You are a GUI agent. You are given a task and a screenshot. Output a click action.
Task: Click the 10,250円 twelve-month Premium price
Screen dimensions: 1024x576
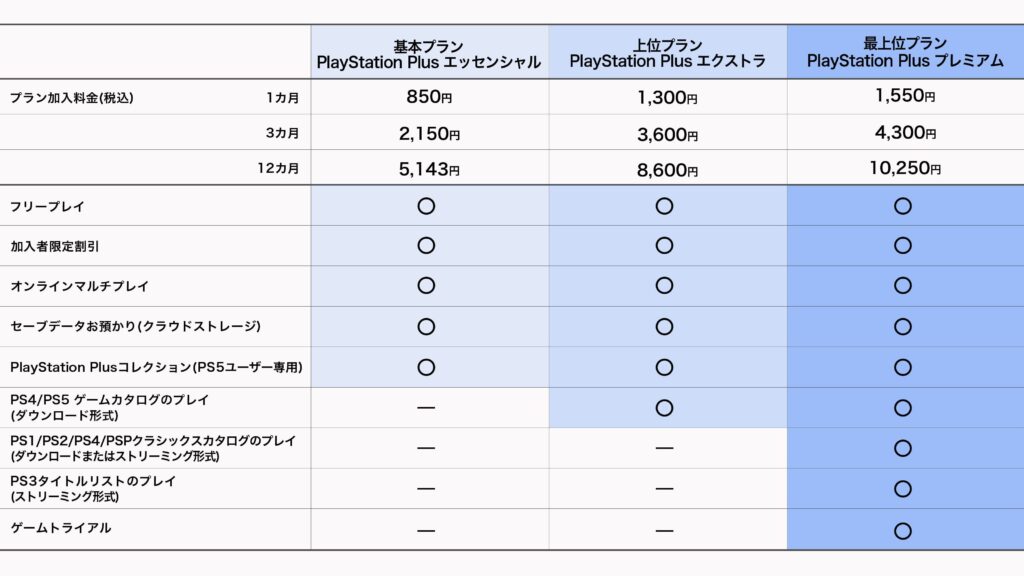(x=905, y=169)
